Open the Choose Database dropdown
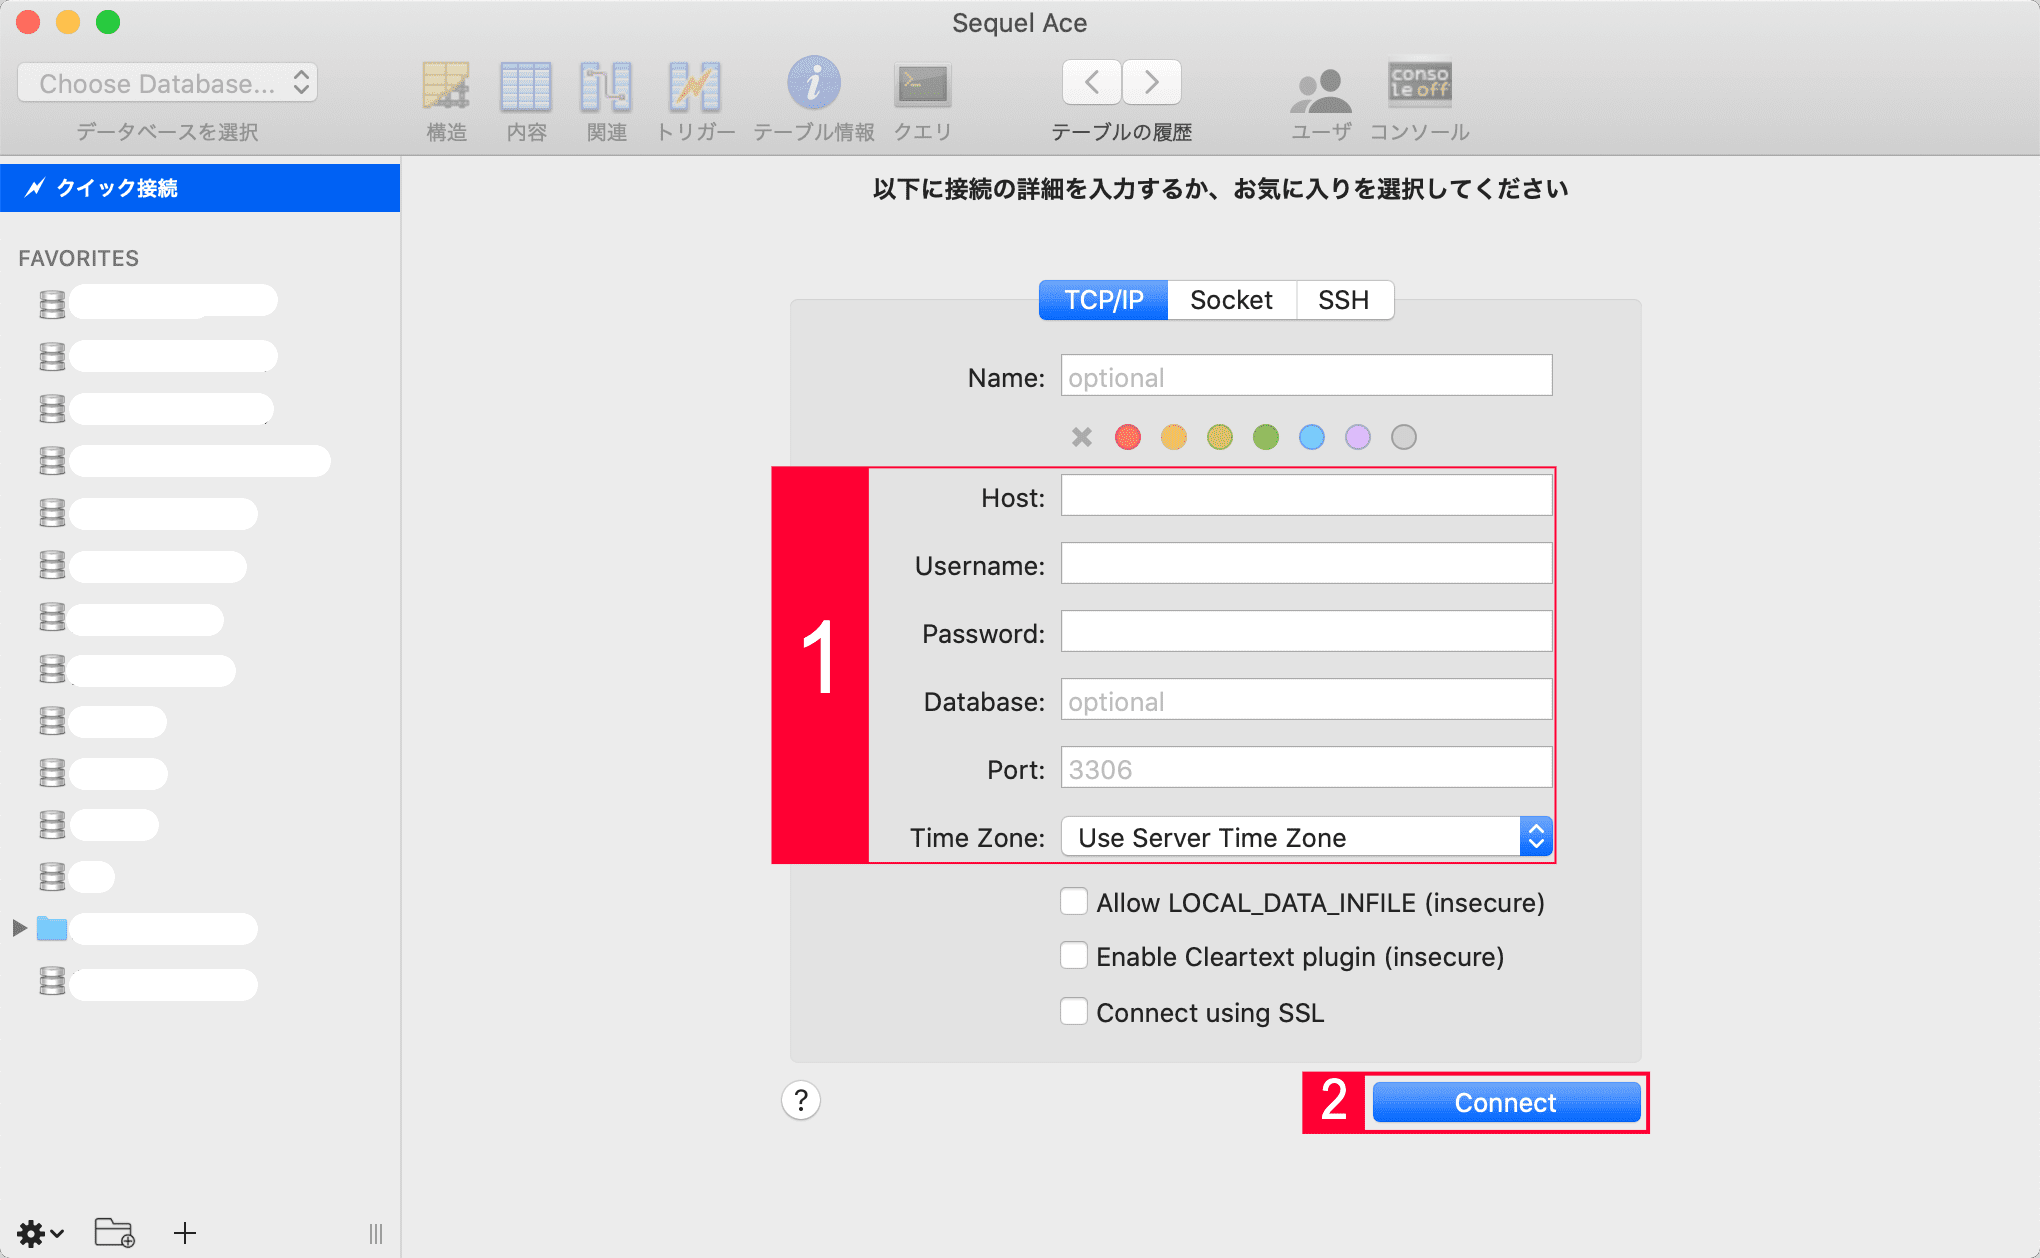 167,82
